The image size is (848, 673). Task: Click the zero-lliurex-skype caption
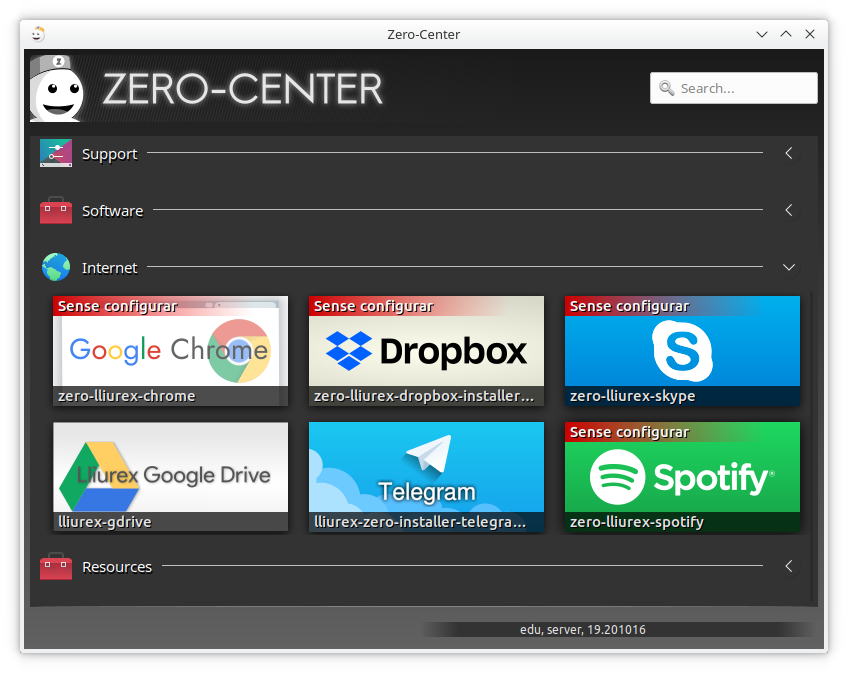(632, 396)
